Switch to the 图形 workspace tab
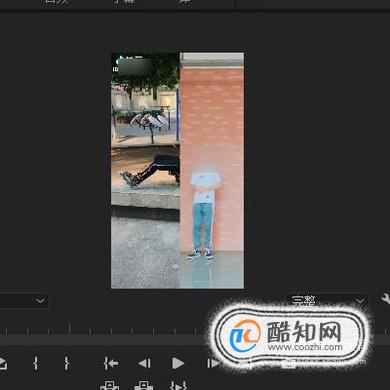This screenshot has width=390, height=390. pyautogui.click(x=56, y=1)
